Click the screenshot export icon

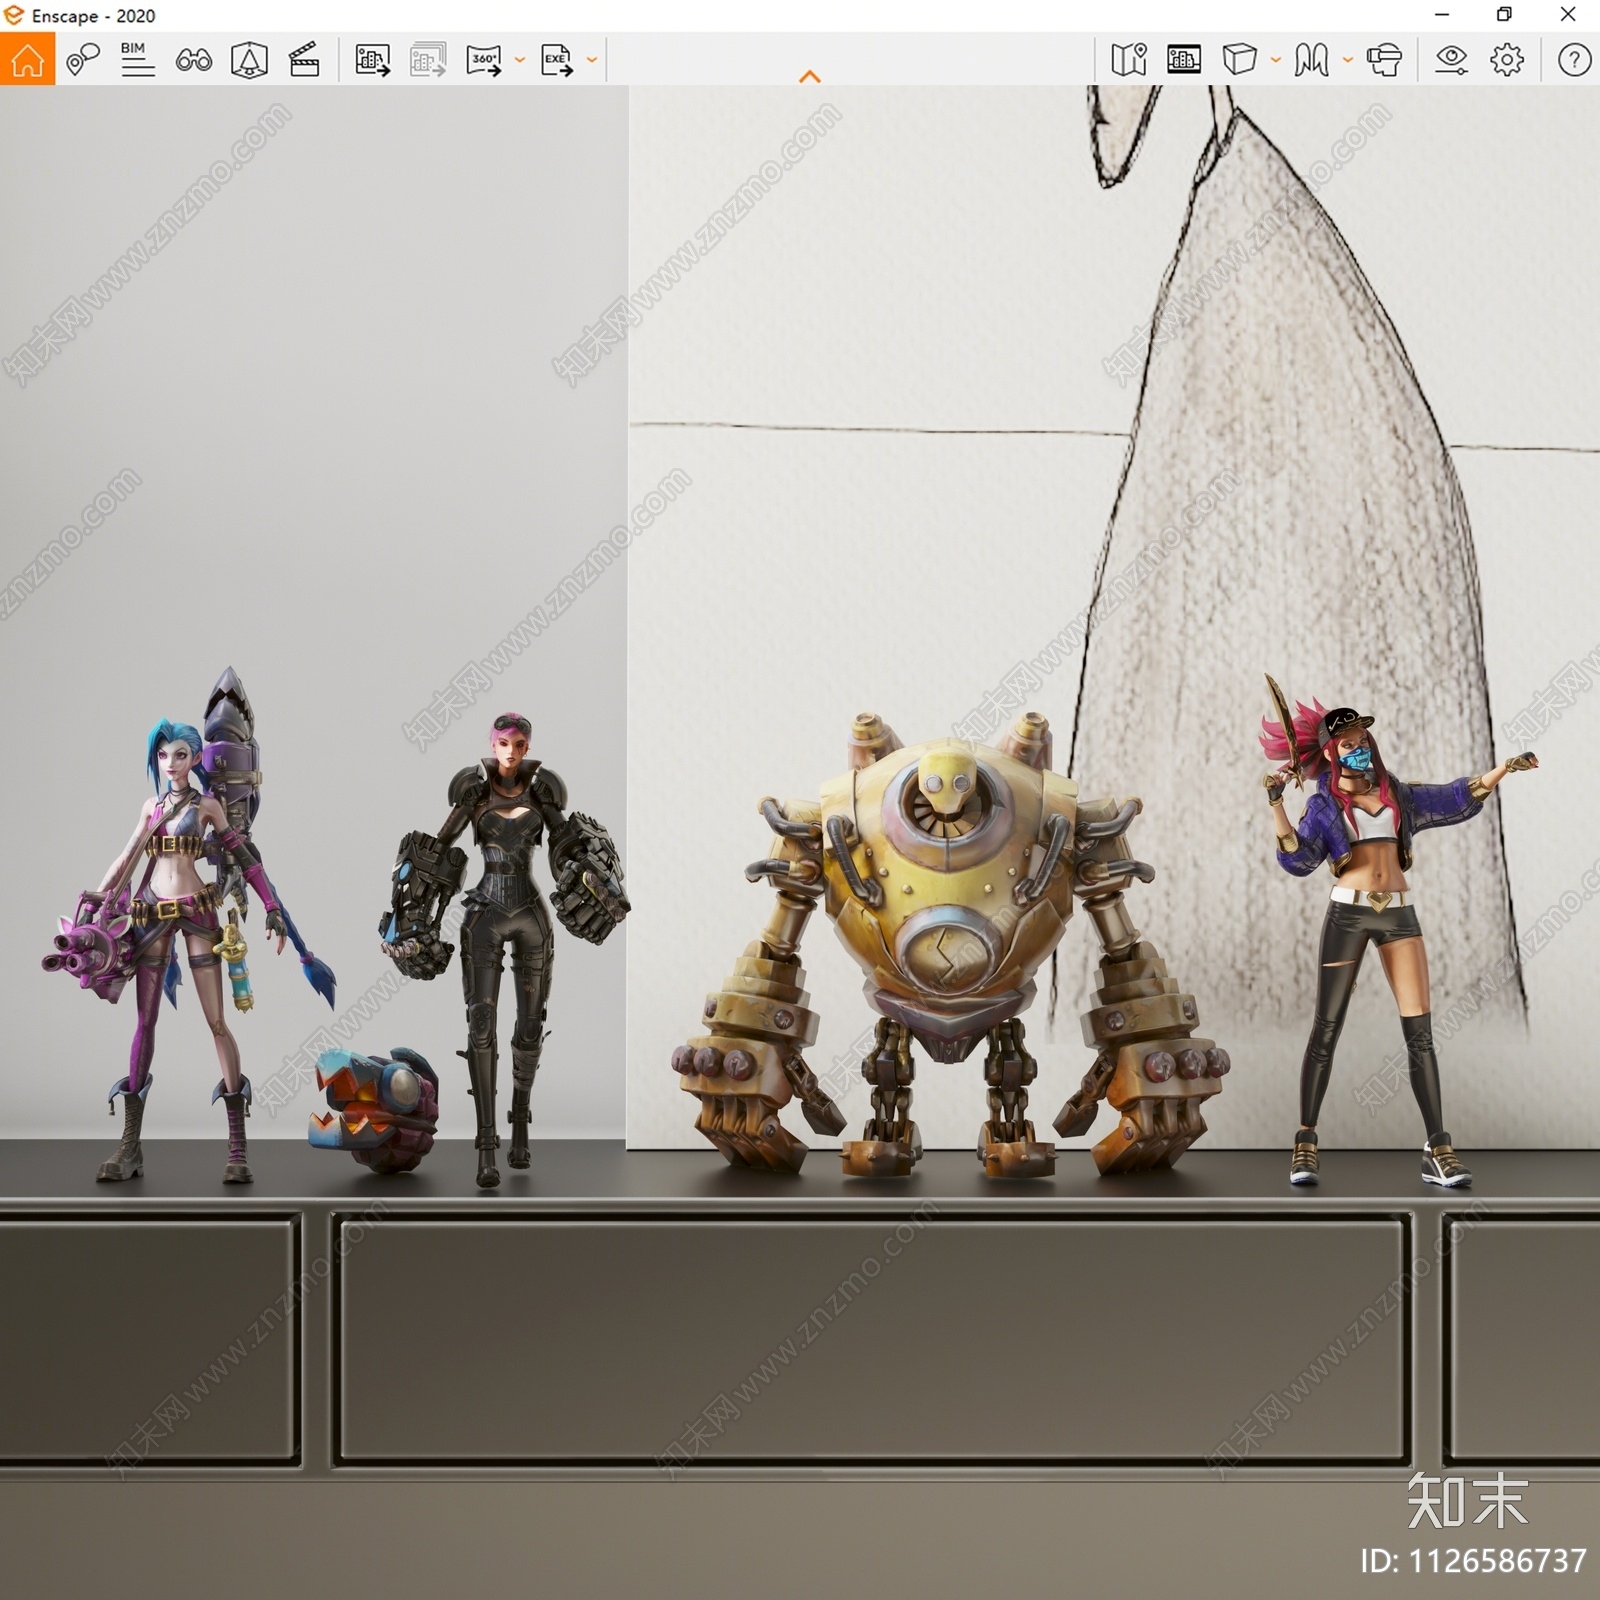(372, 60)
